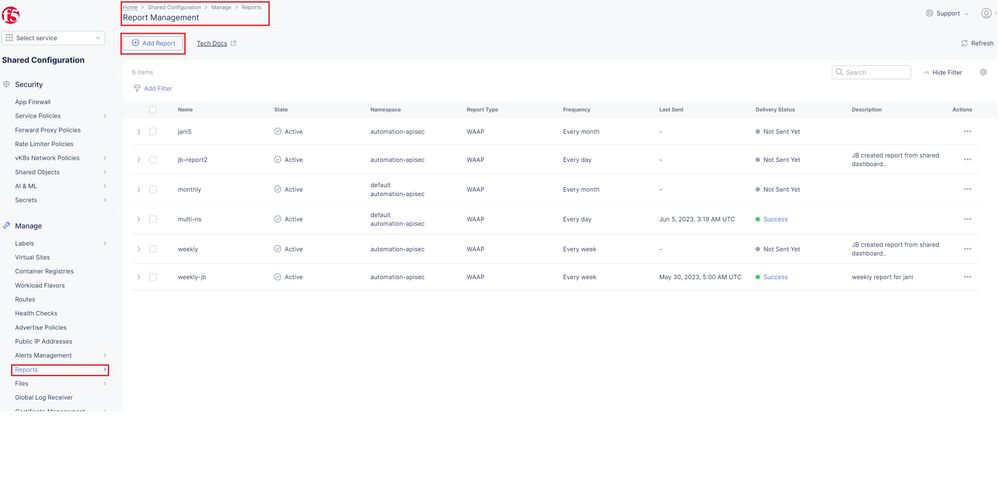Sort by the Name column header
The height and width of the screenshot is (491, 999).
tap(185, 110)
